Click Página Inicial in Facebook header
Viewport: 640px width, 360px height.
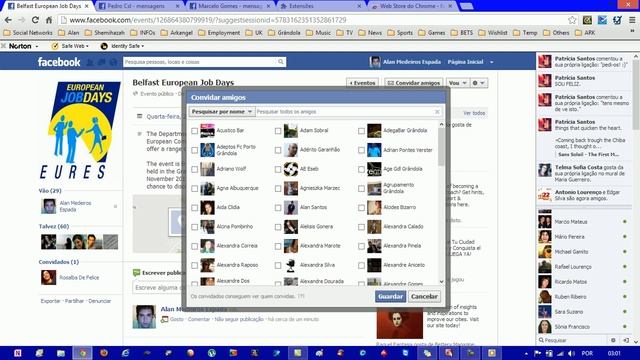click(465, 62)
